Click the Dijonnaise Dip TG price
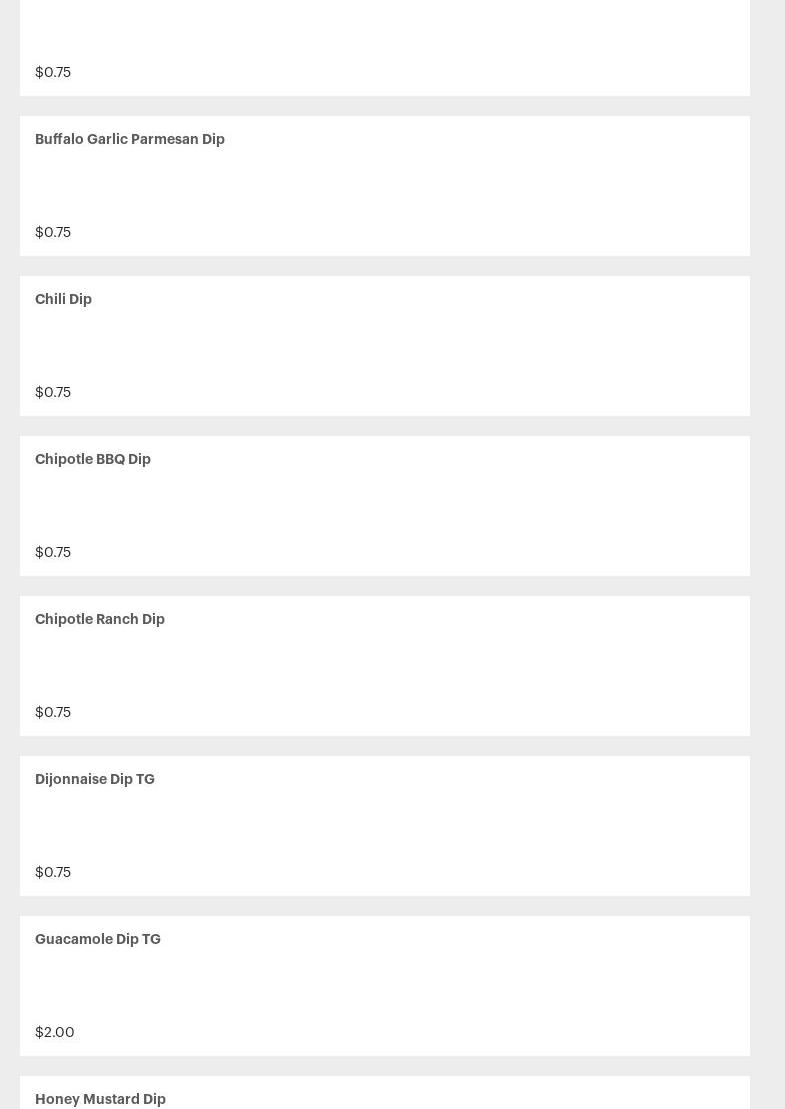Screen dimensions: 785x1109 tap(53, 872)
